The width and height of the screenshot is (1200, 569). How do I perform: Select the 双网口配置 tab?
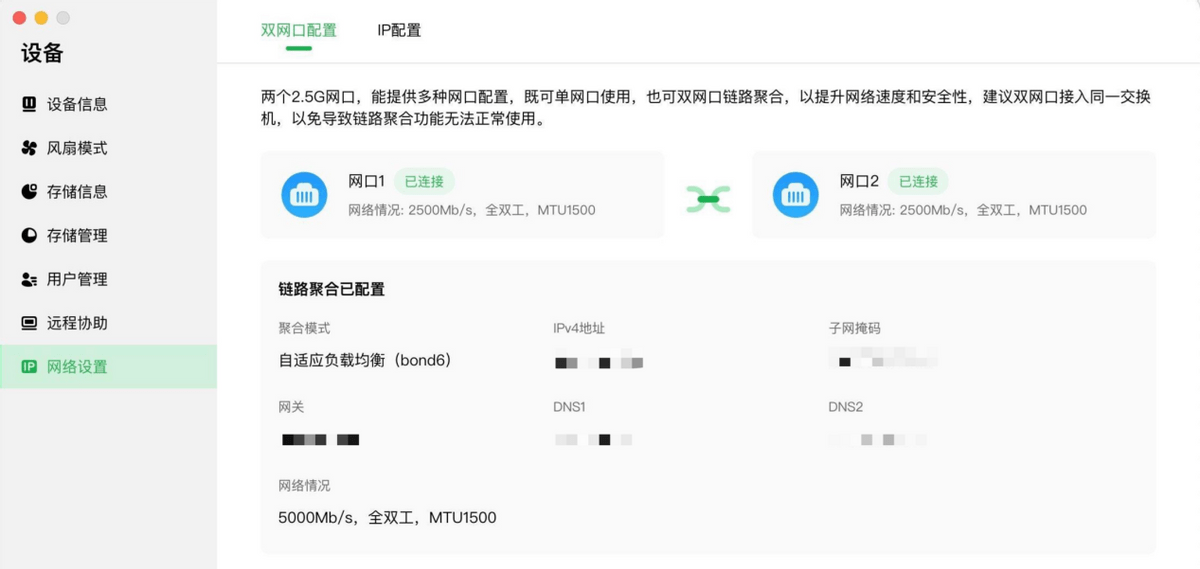[x=299, y=30]
